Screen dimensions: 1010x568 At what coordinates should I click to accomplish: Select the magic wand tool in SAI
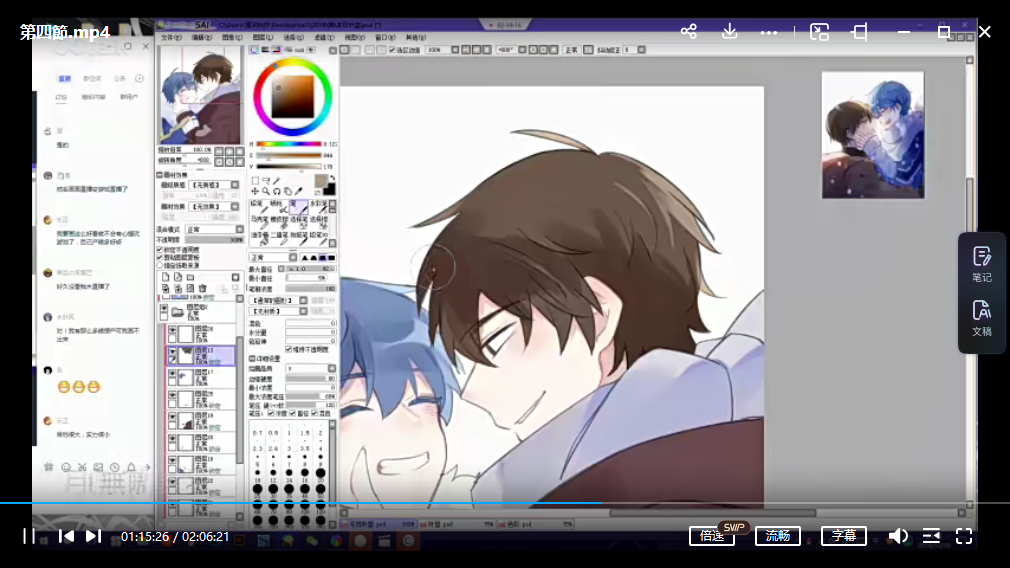(x=277, y=181)
